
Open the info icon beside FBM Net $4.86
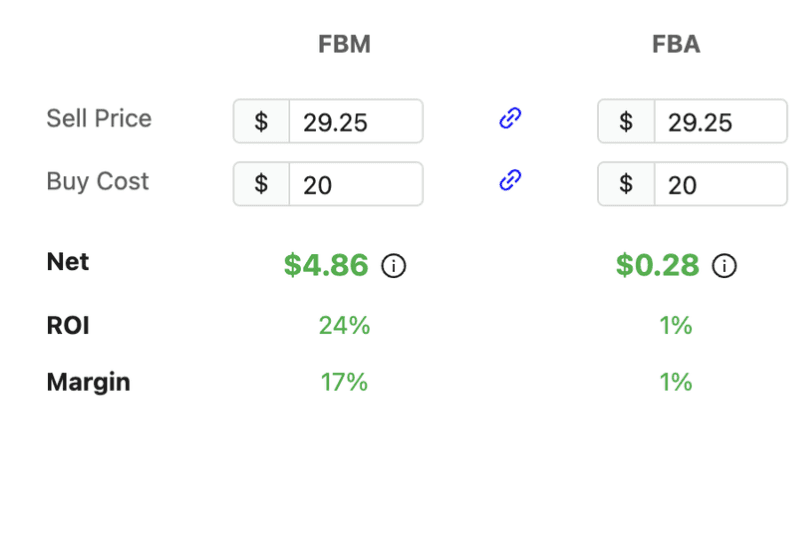pyautogui.click(x=394, y=266)
